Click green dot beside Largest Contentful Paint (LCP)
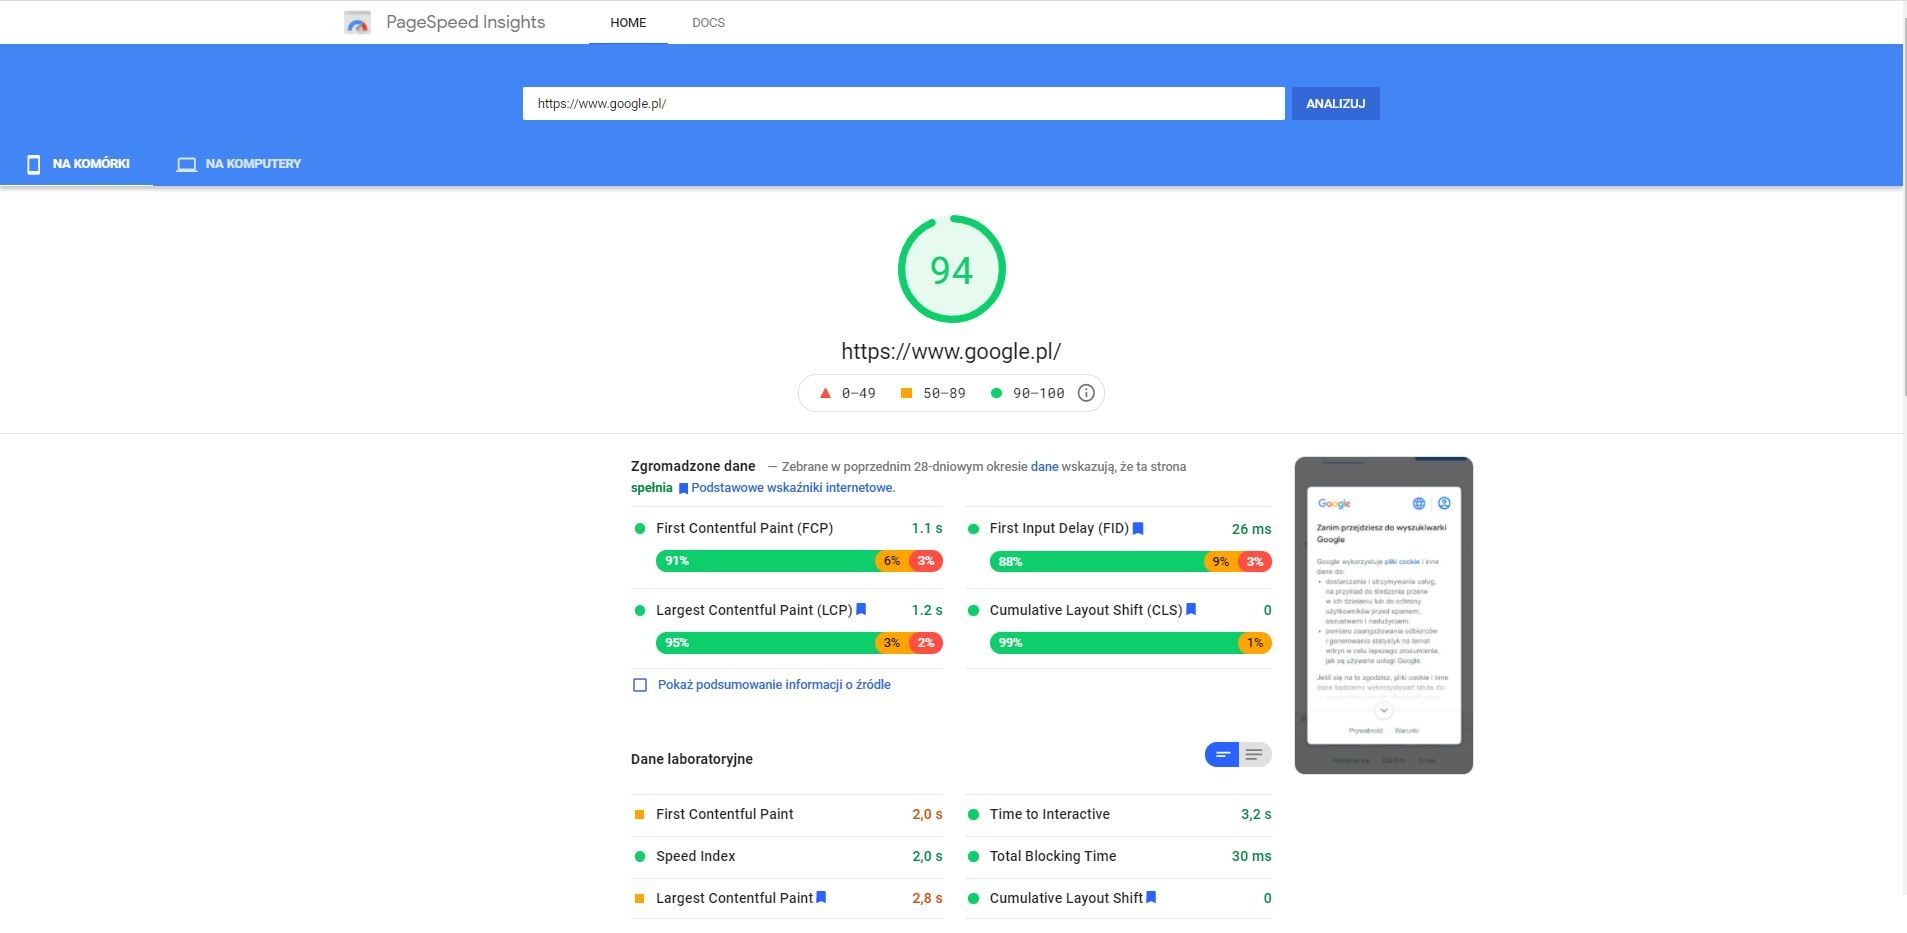 click(639, 610)
